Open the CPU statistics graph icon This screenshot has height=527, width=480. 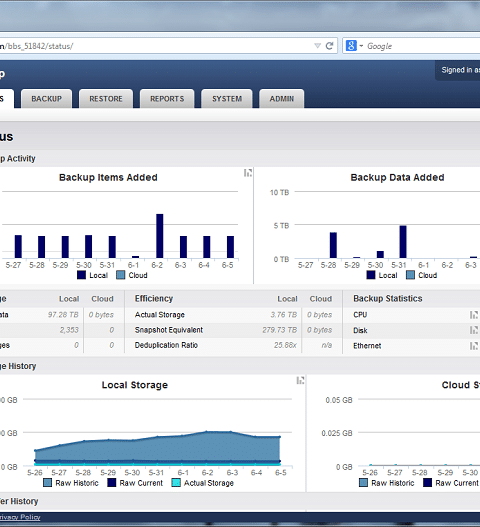click(x=474, y=315)
